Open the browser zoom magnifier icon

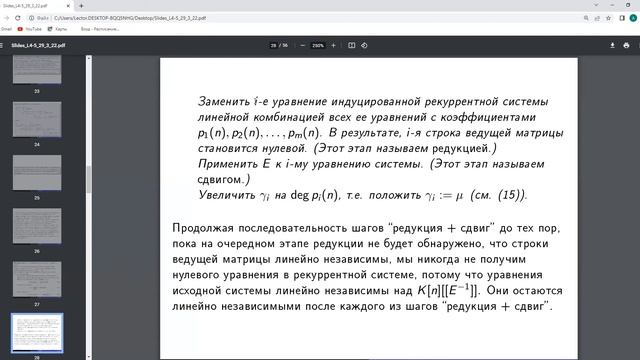pos(586,18)
